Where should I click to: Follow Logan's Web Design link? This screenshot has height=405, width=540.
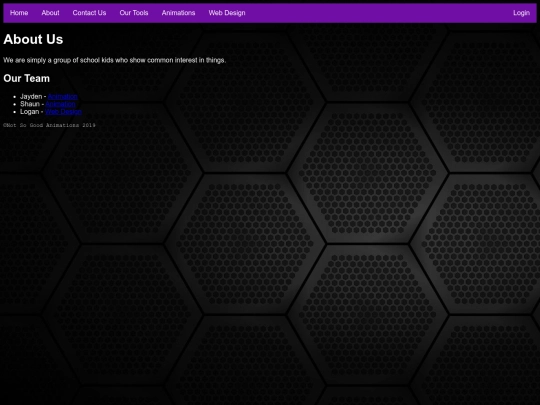tap(63, 112)
